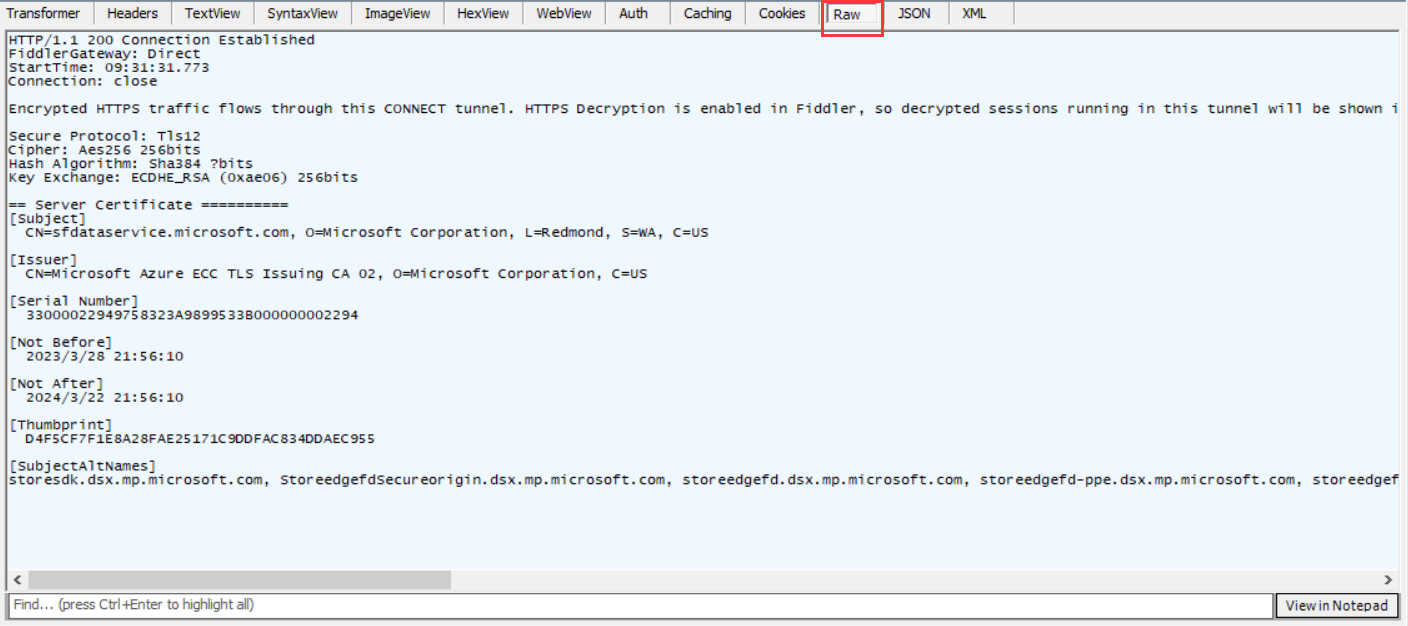Click the '[Not After]' label

point(56,384)
